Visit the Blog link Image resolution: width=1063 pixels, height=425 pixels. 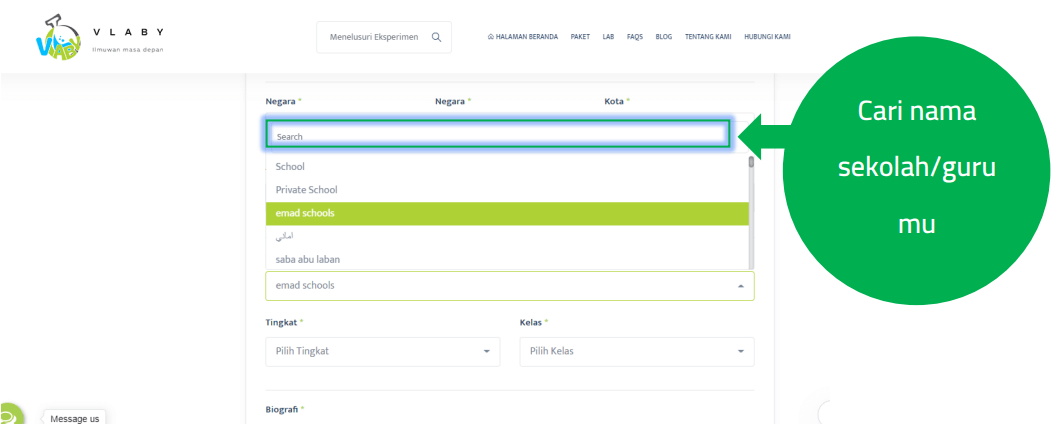664,37
